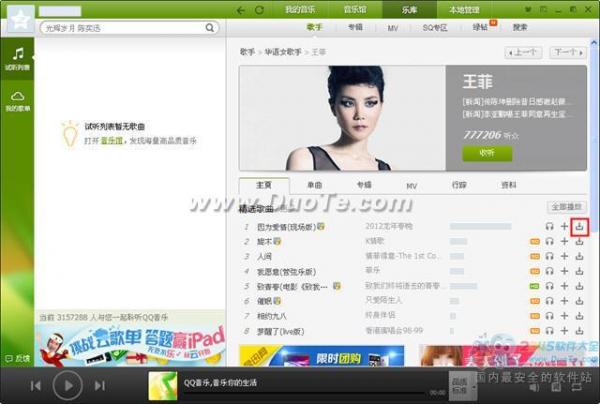Open the skin icon in title bar
Screen dimensions: 600x404
click(x=528, y=10)
